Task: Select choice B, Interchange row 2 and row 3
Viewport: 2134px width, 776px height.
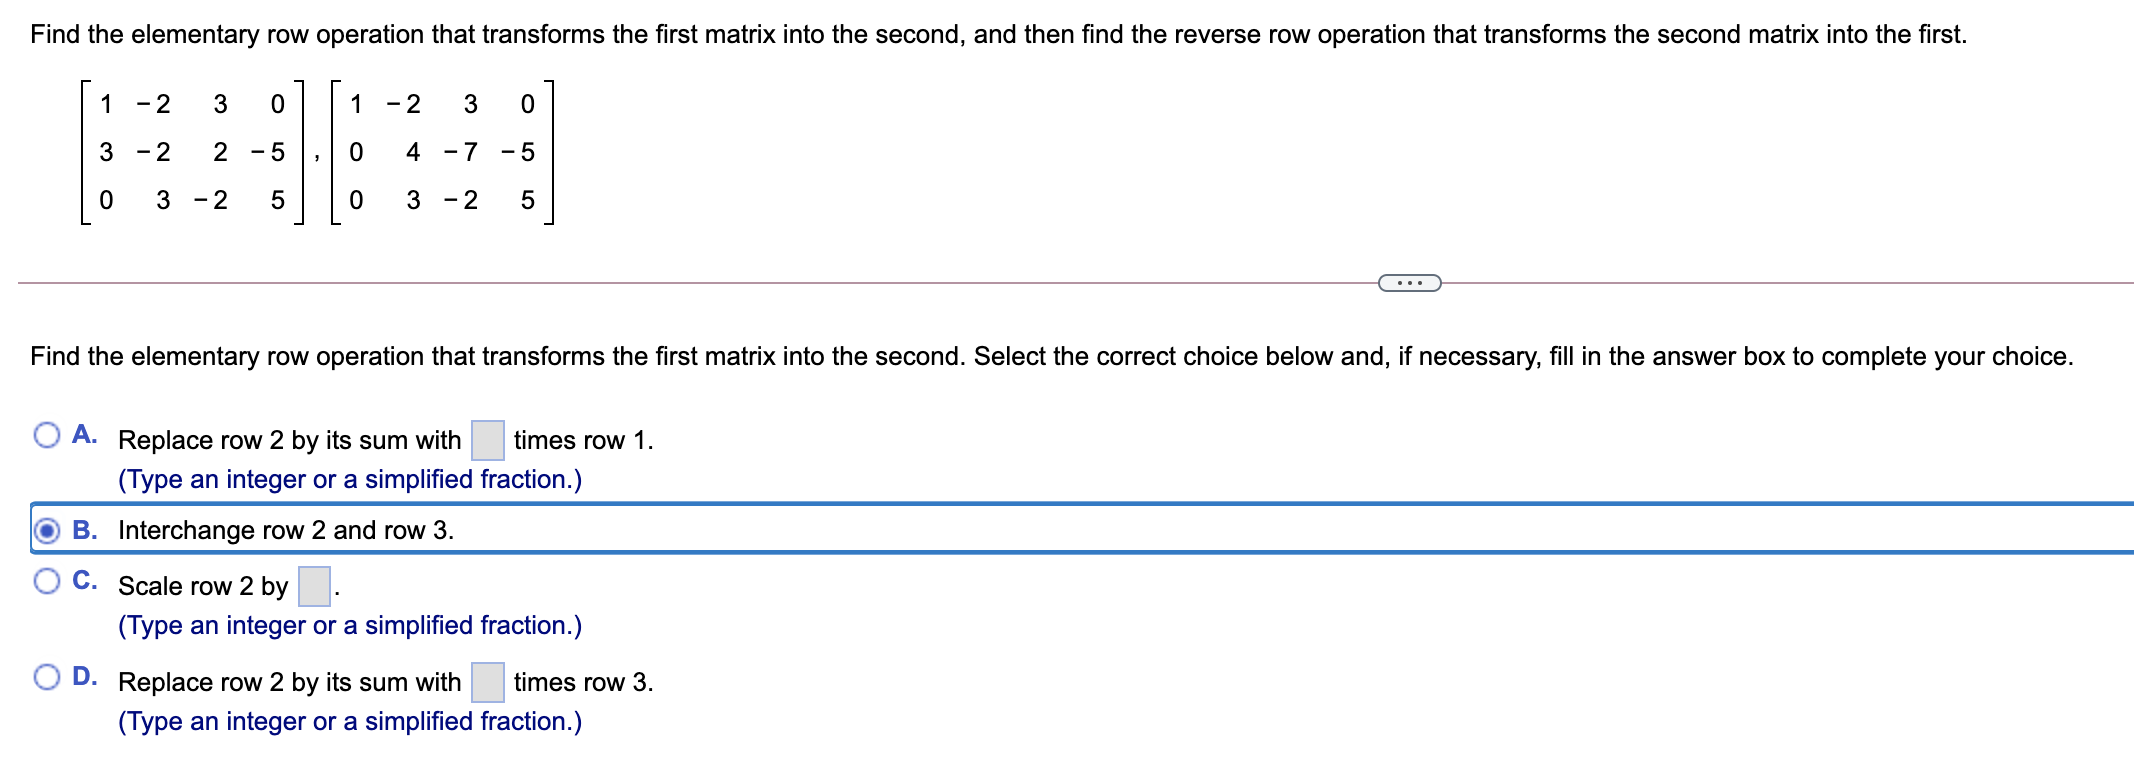Action: pyautogui.click(x=46, y=531)
